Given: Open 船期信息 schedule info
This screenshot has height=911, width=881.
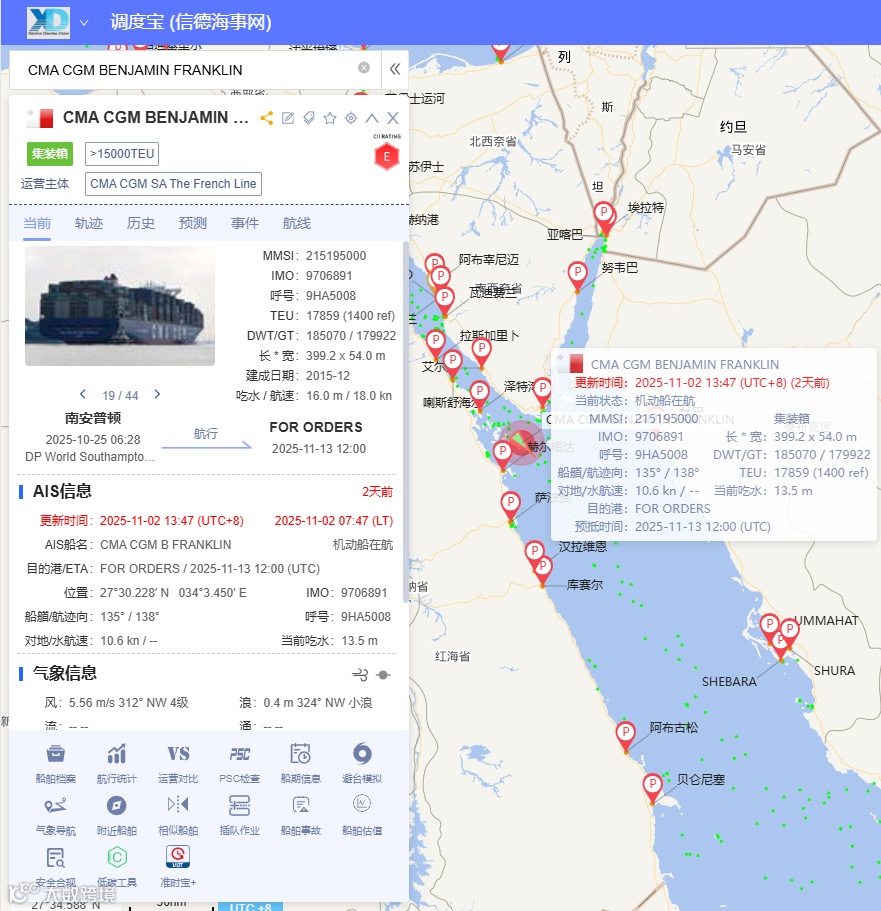Looking at the screenshot, I should tap(300, 762).
